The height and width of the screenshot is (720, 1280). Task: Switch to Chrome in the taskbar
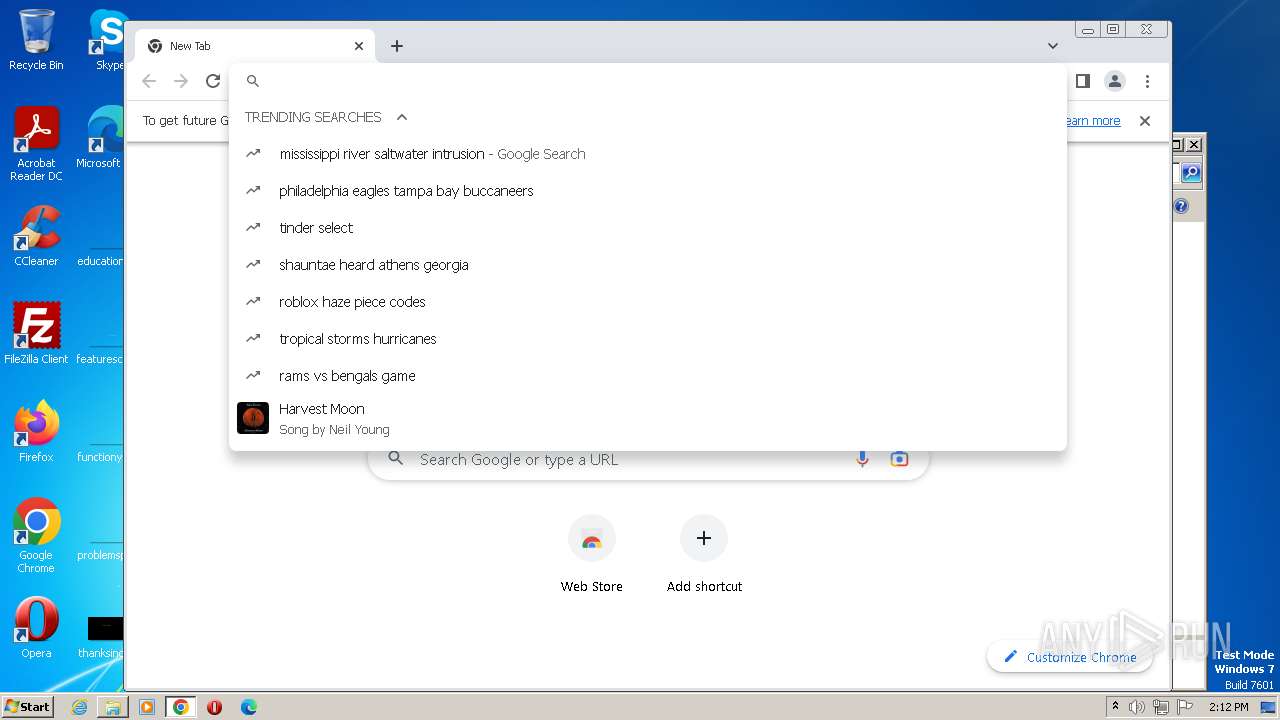point(181,707)
